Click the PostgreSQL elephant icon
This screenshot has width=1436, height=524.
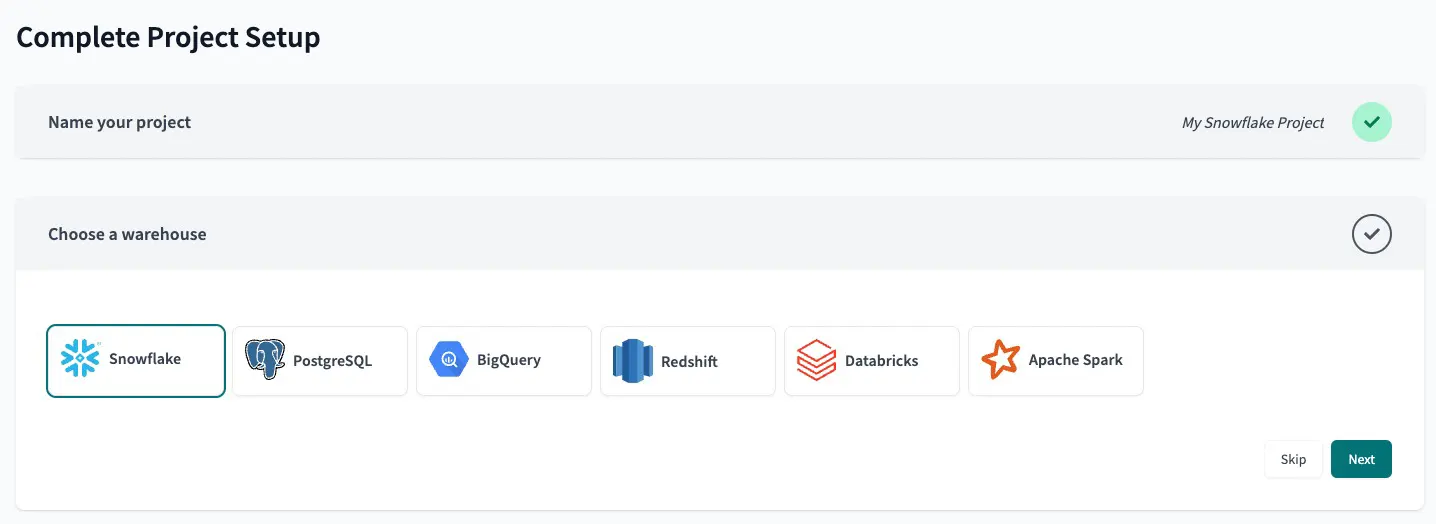click(x=265, y=360)
